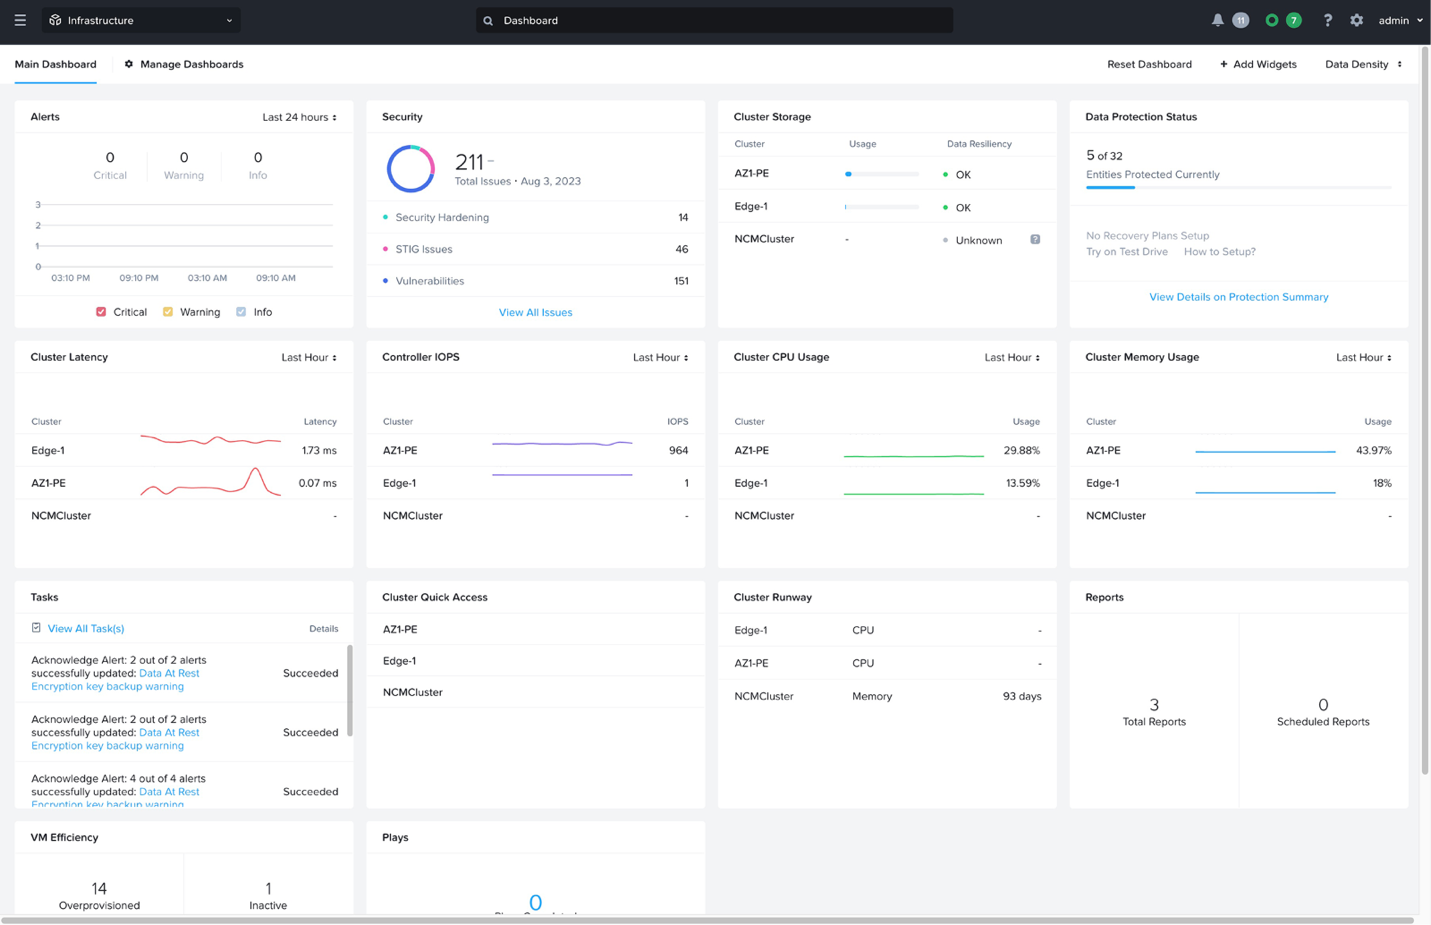
Task: Click Edge-1 storage usage bar
Action: [881, 207]
